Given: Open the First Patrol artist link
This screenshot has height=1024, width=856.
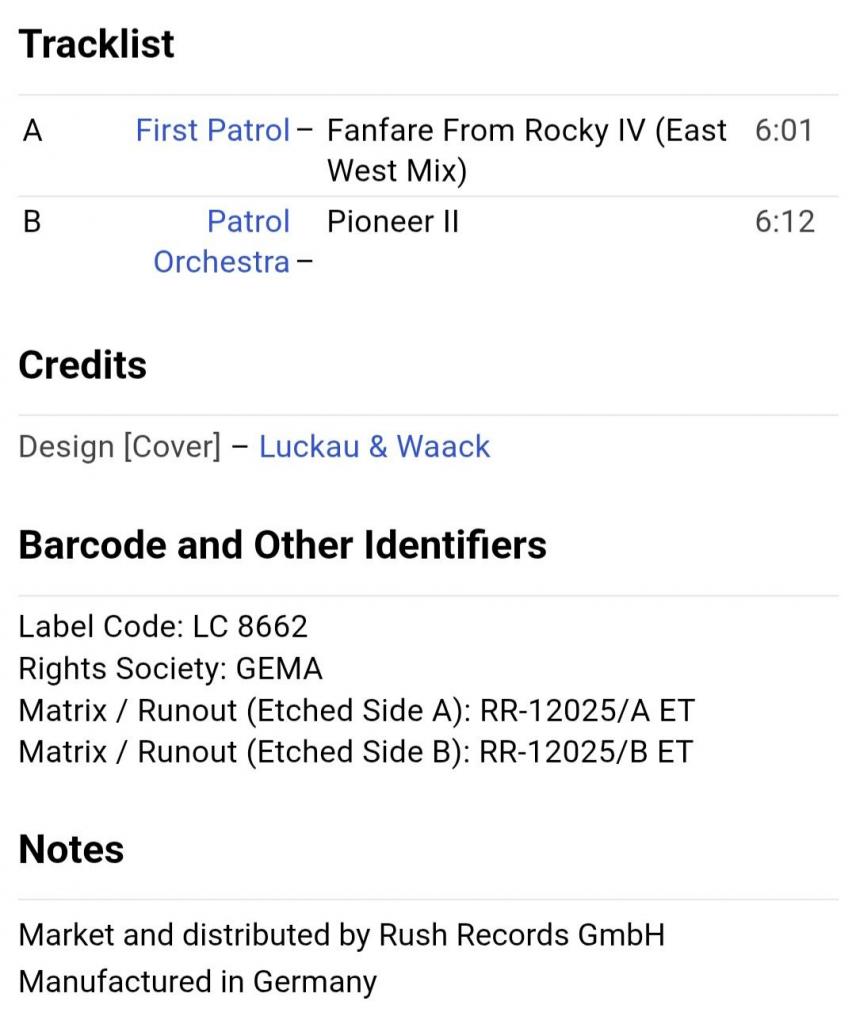Looking at the screenshot, I should point(212,130).
